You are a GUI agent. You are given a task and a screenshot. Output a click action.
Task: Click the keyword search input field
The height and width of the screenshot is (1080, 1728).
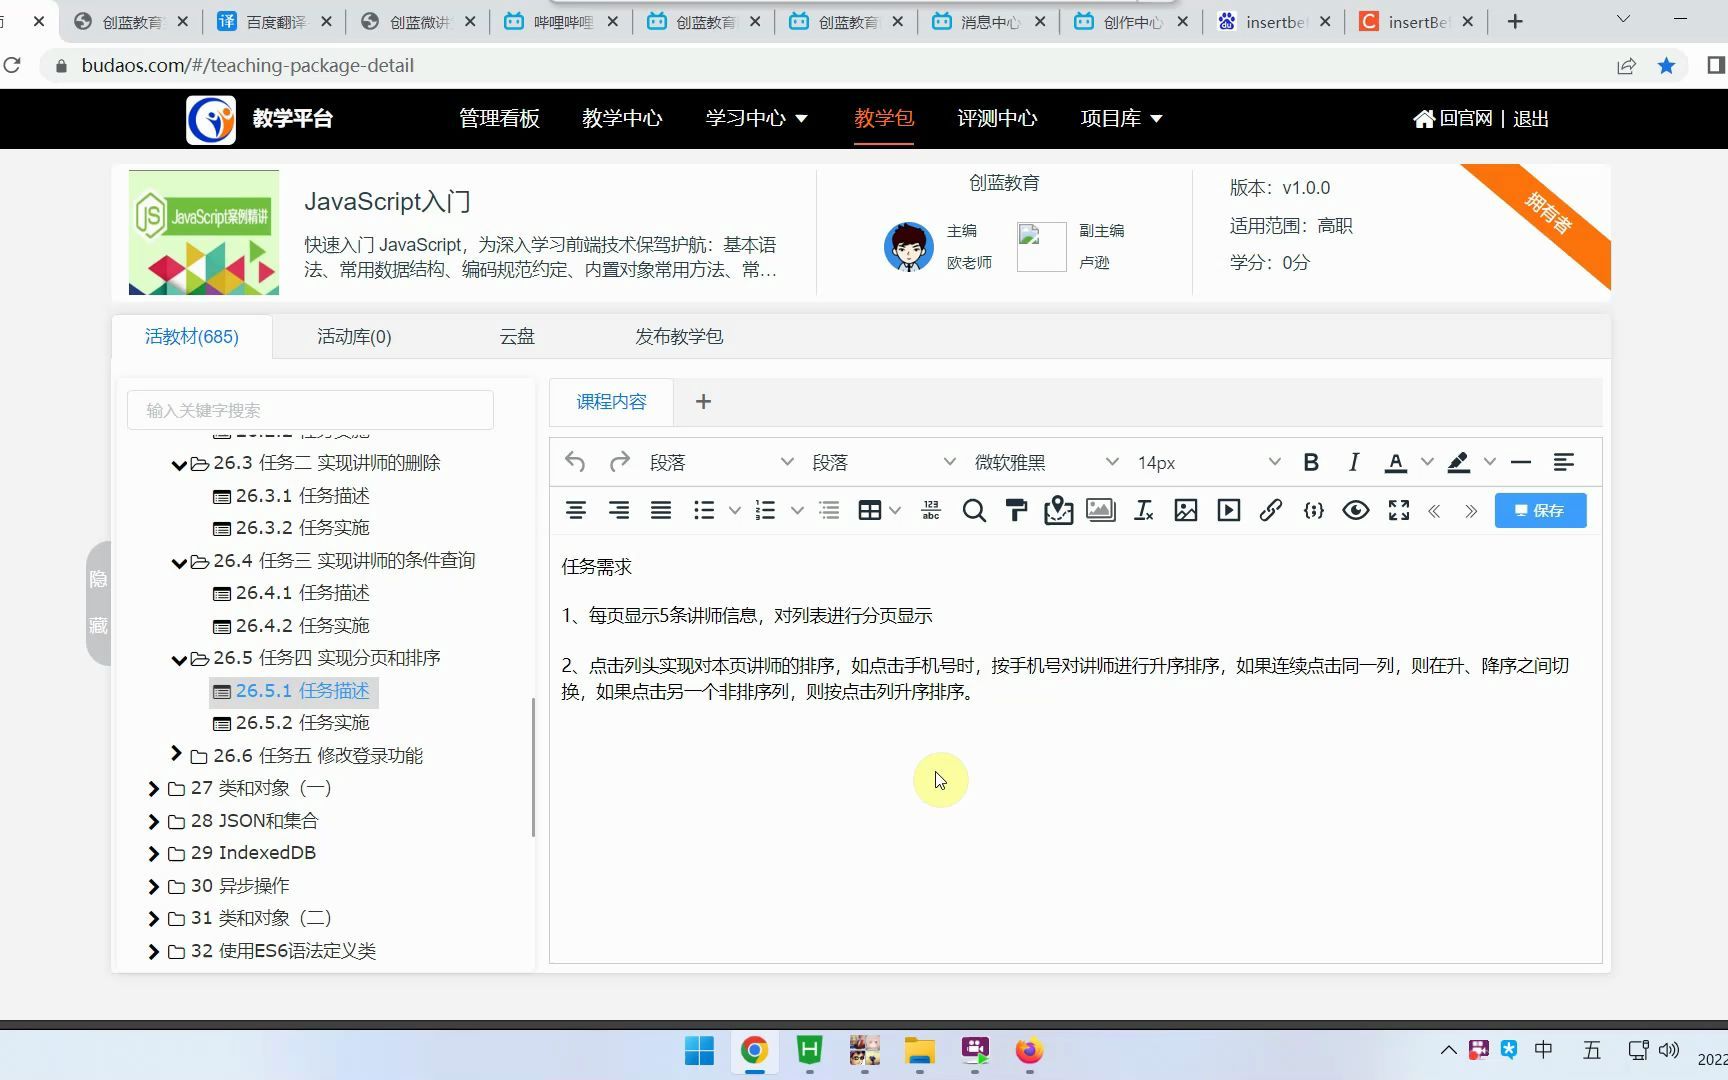tap(310, 410)
